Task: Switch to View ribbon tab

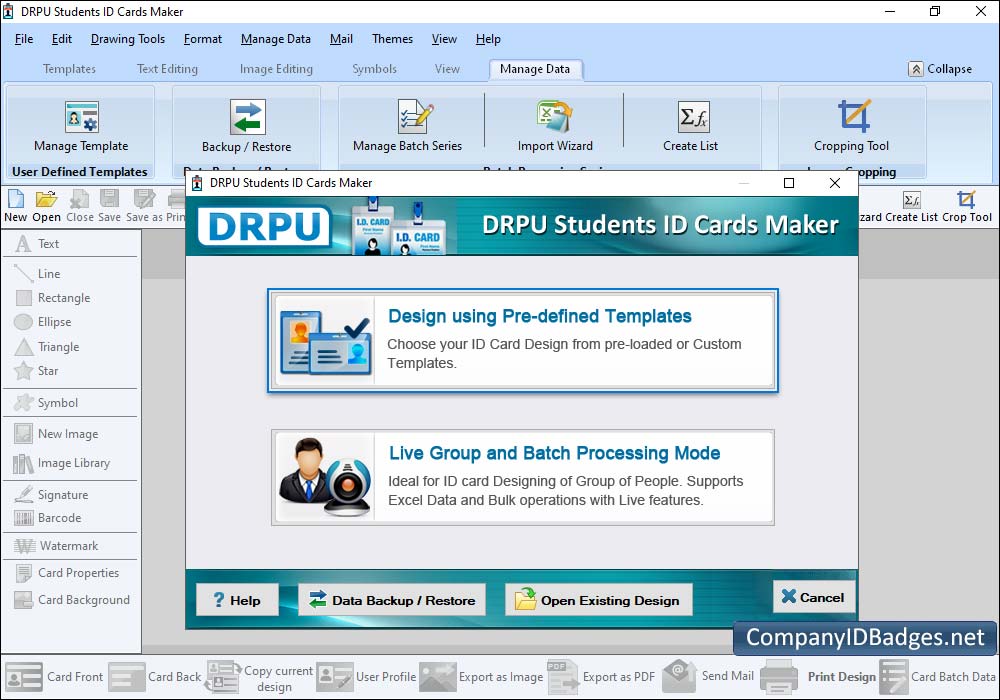Action: [x=447, y=69]
